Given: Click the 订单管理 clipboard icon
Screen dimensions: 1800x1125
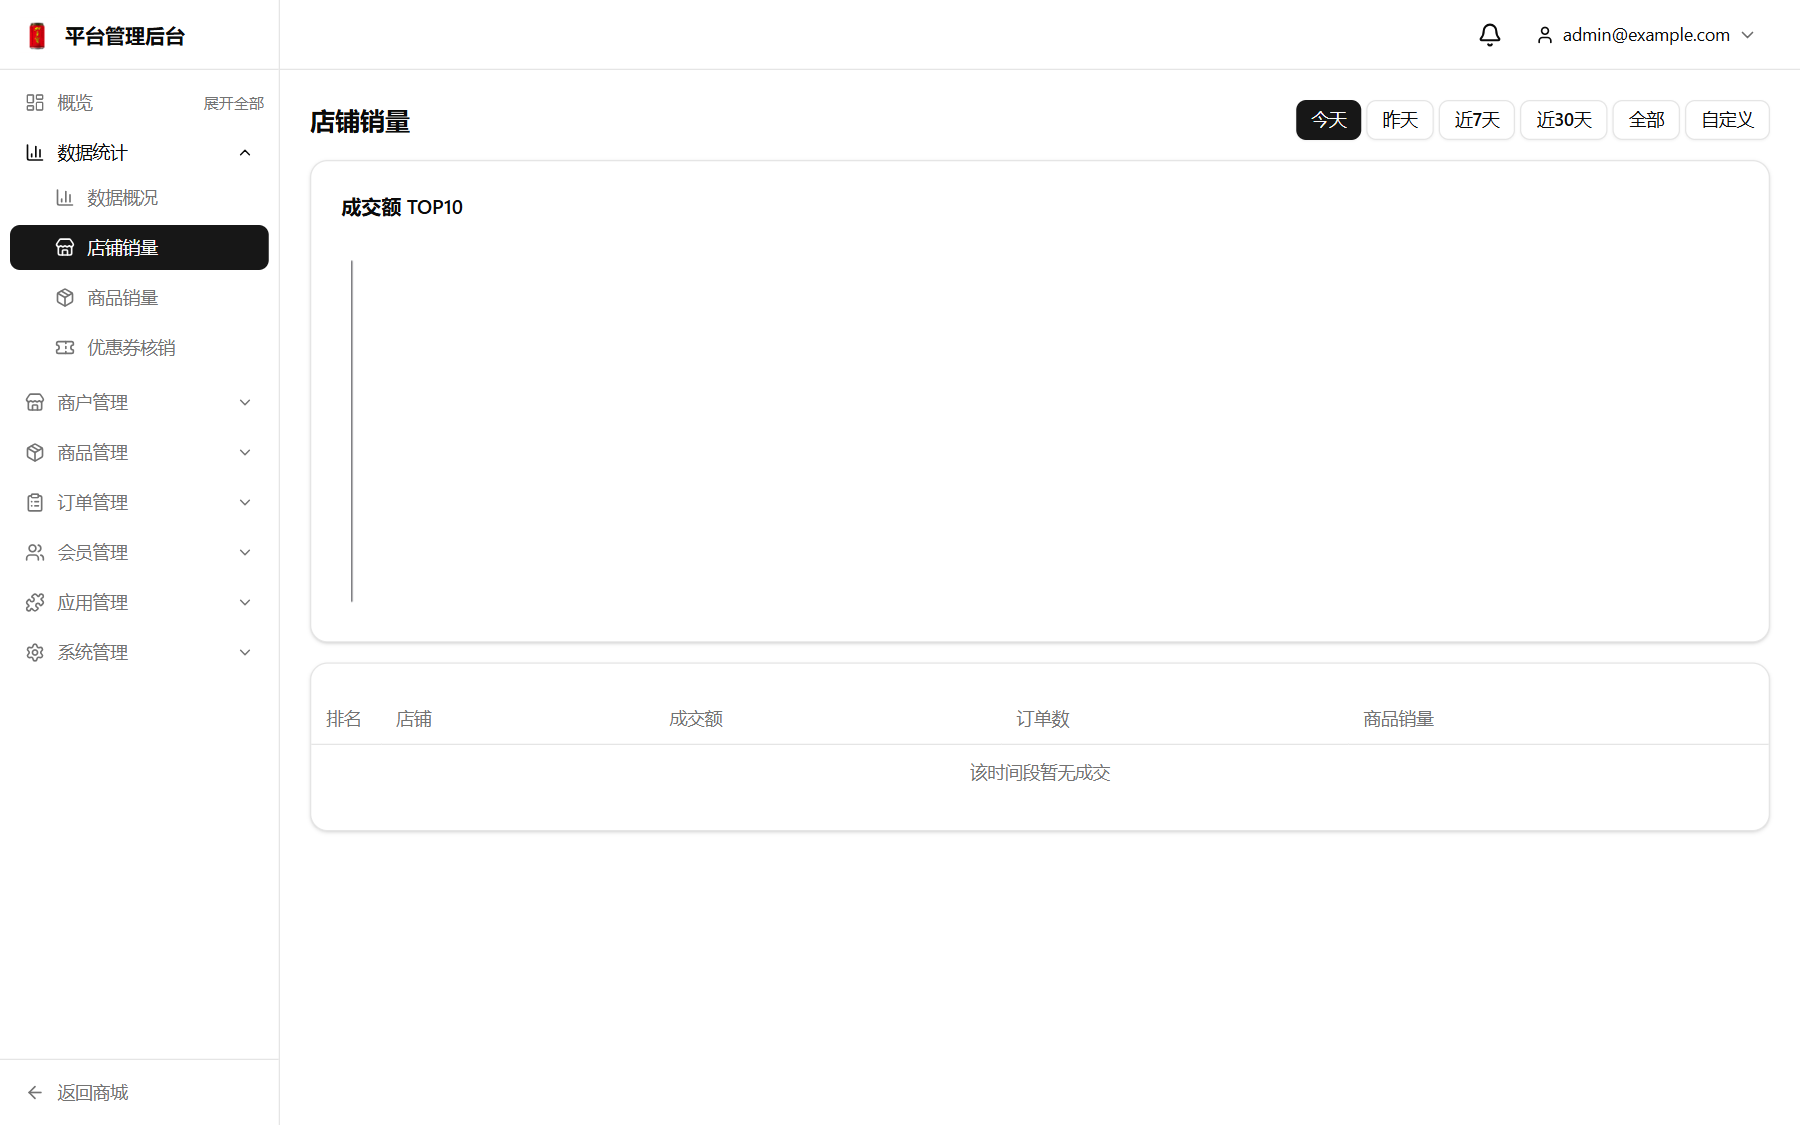Looking at the screenshot, I should click(x=35, y=503).
